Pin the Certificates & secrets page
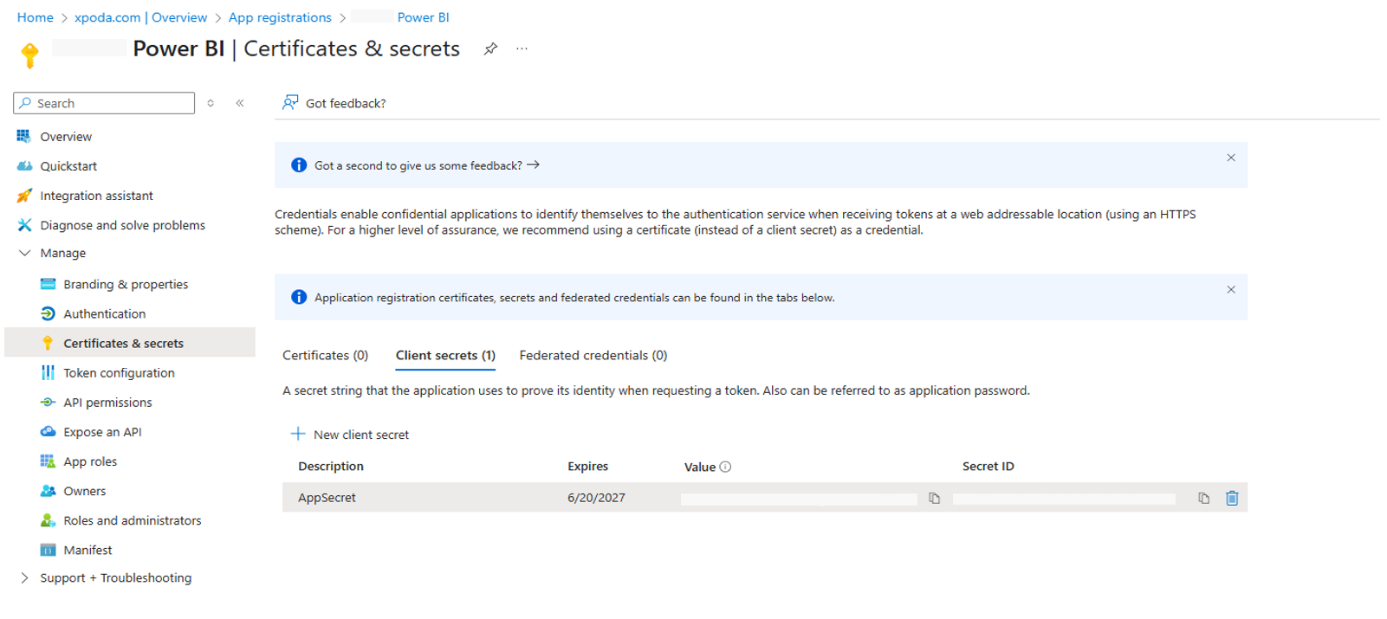1387x619 pixels. [490, 49]
